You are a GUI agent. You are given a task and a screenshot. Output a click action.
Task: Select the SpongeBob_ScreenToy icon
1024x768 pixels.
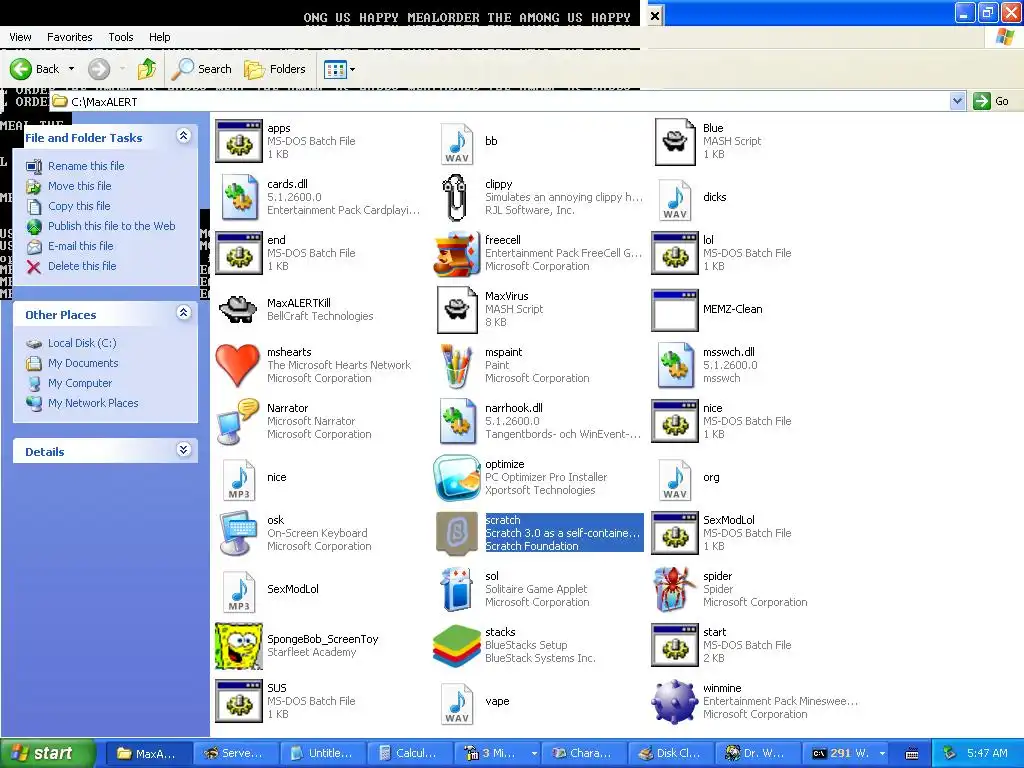[x=238, y=645]
